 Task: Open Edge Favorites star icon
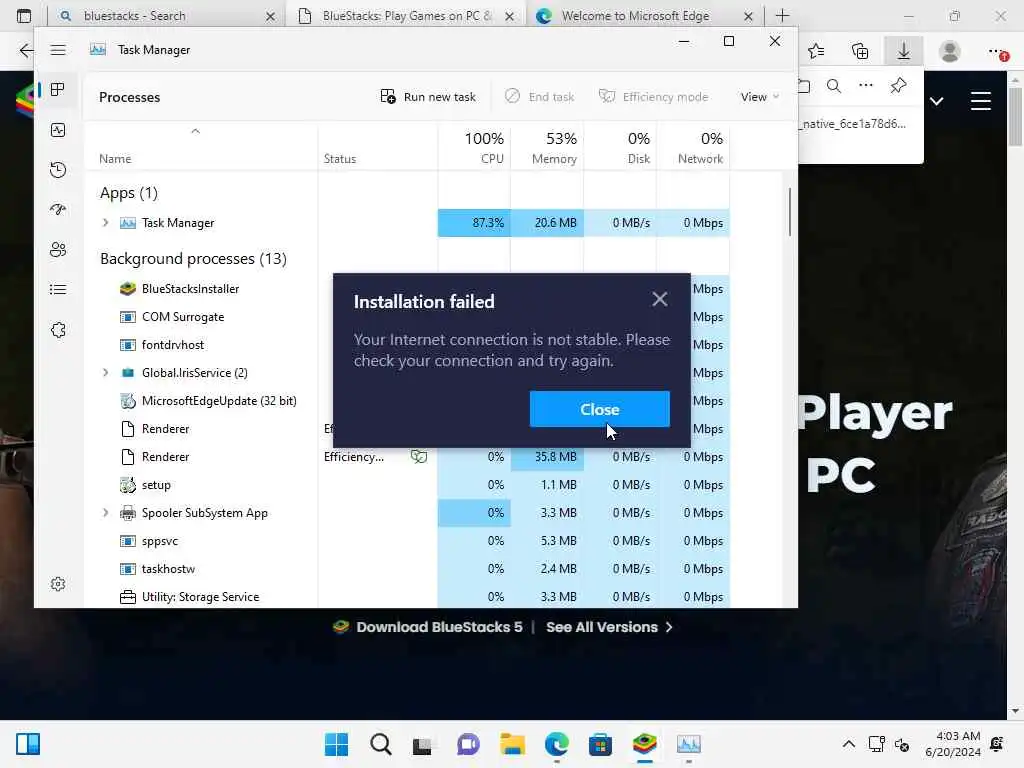pos(816,51)
